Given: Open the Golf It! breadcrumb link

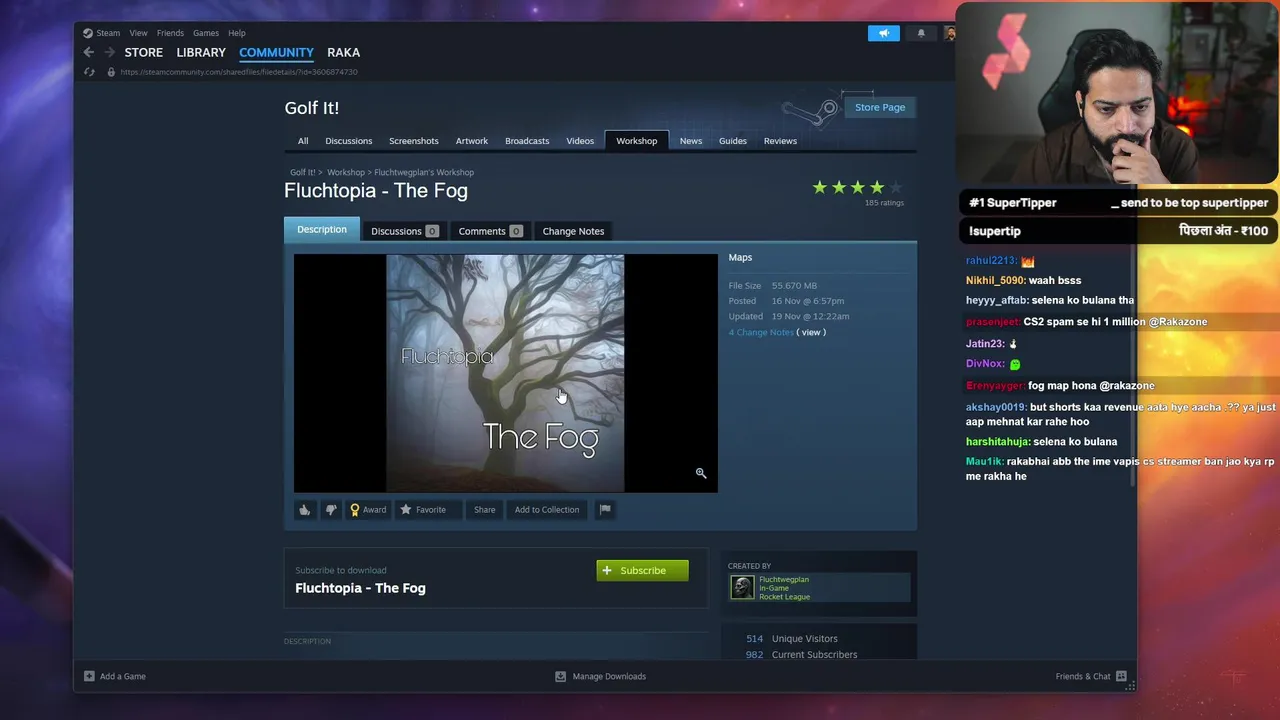Looking at the screenshot, I should click(302, 172).
